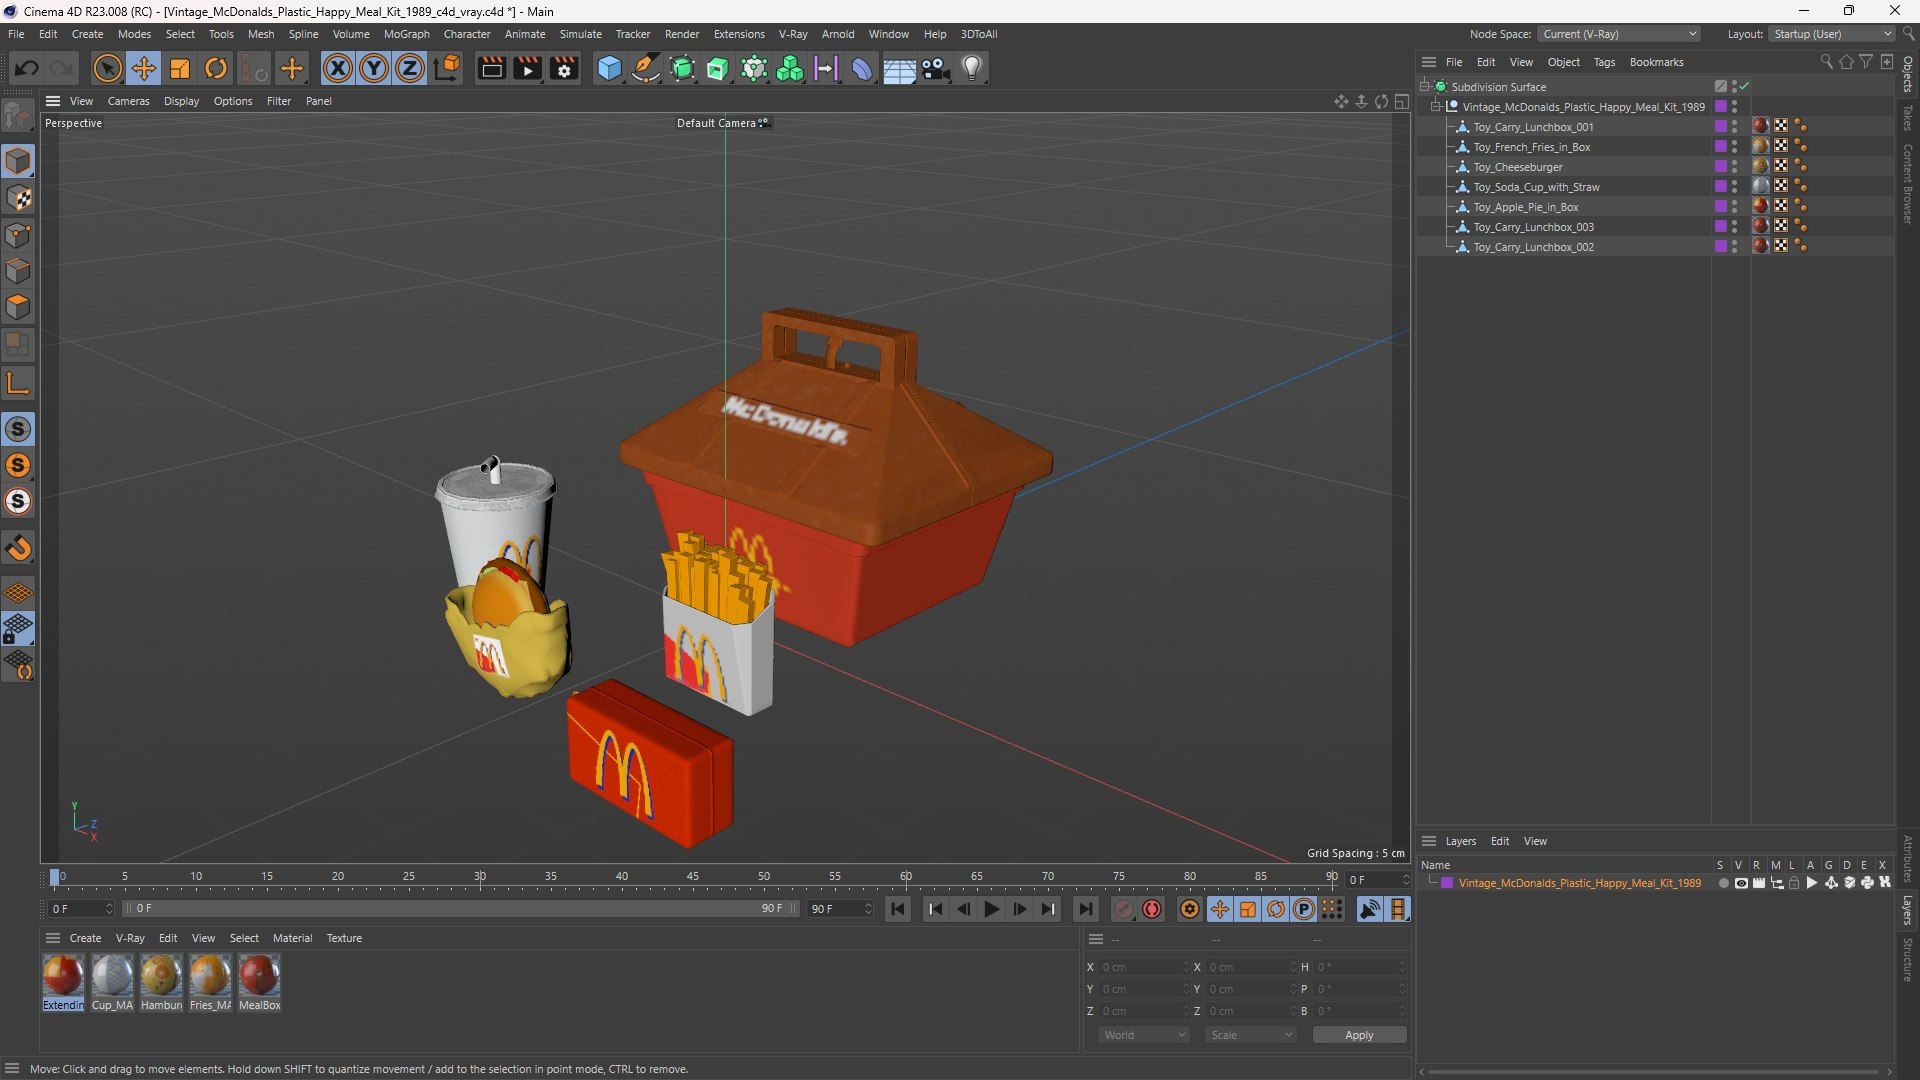1920x1080 pixels.
Task: Click layer color square of Toy_Carry_Lunchbox_002
Action: tap(1720, 247)
